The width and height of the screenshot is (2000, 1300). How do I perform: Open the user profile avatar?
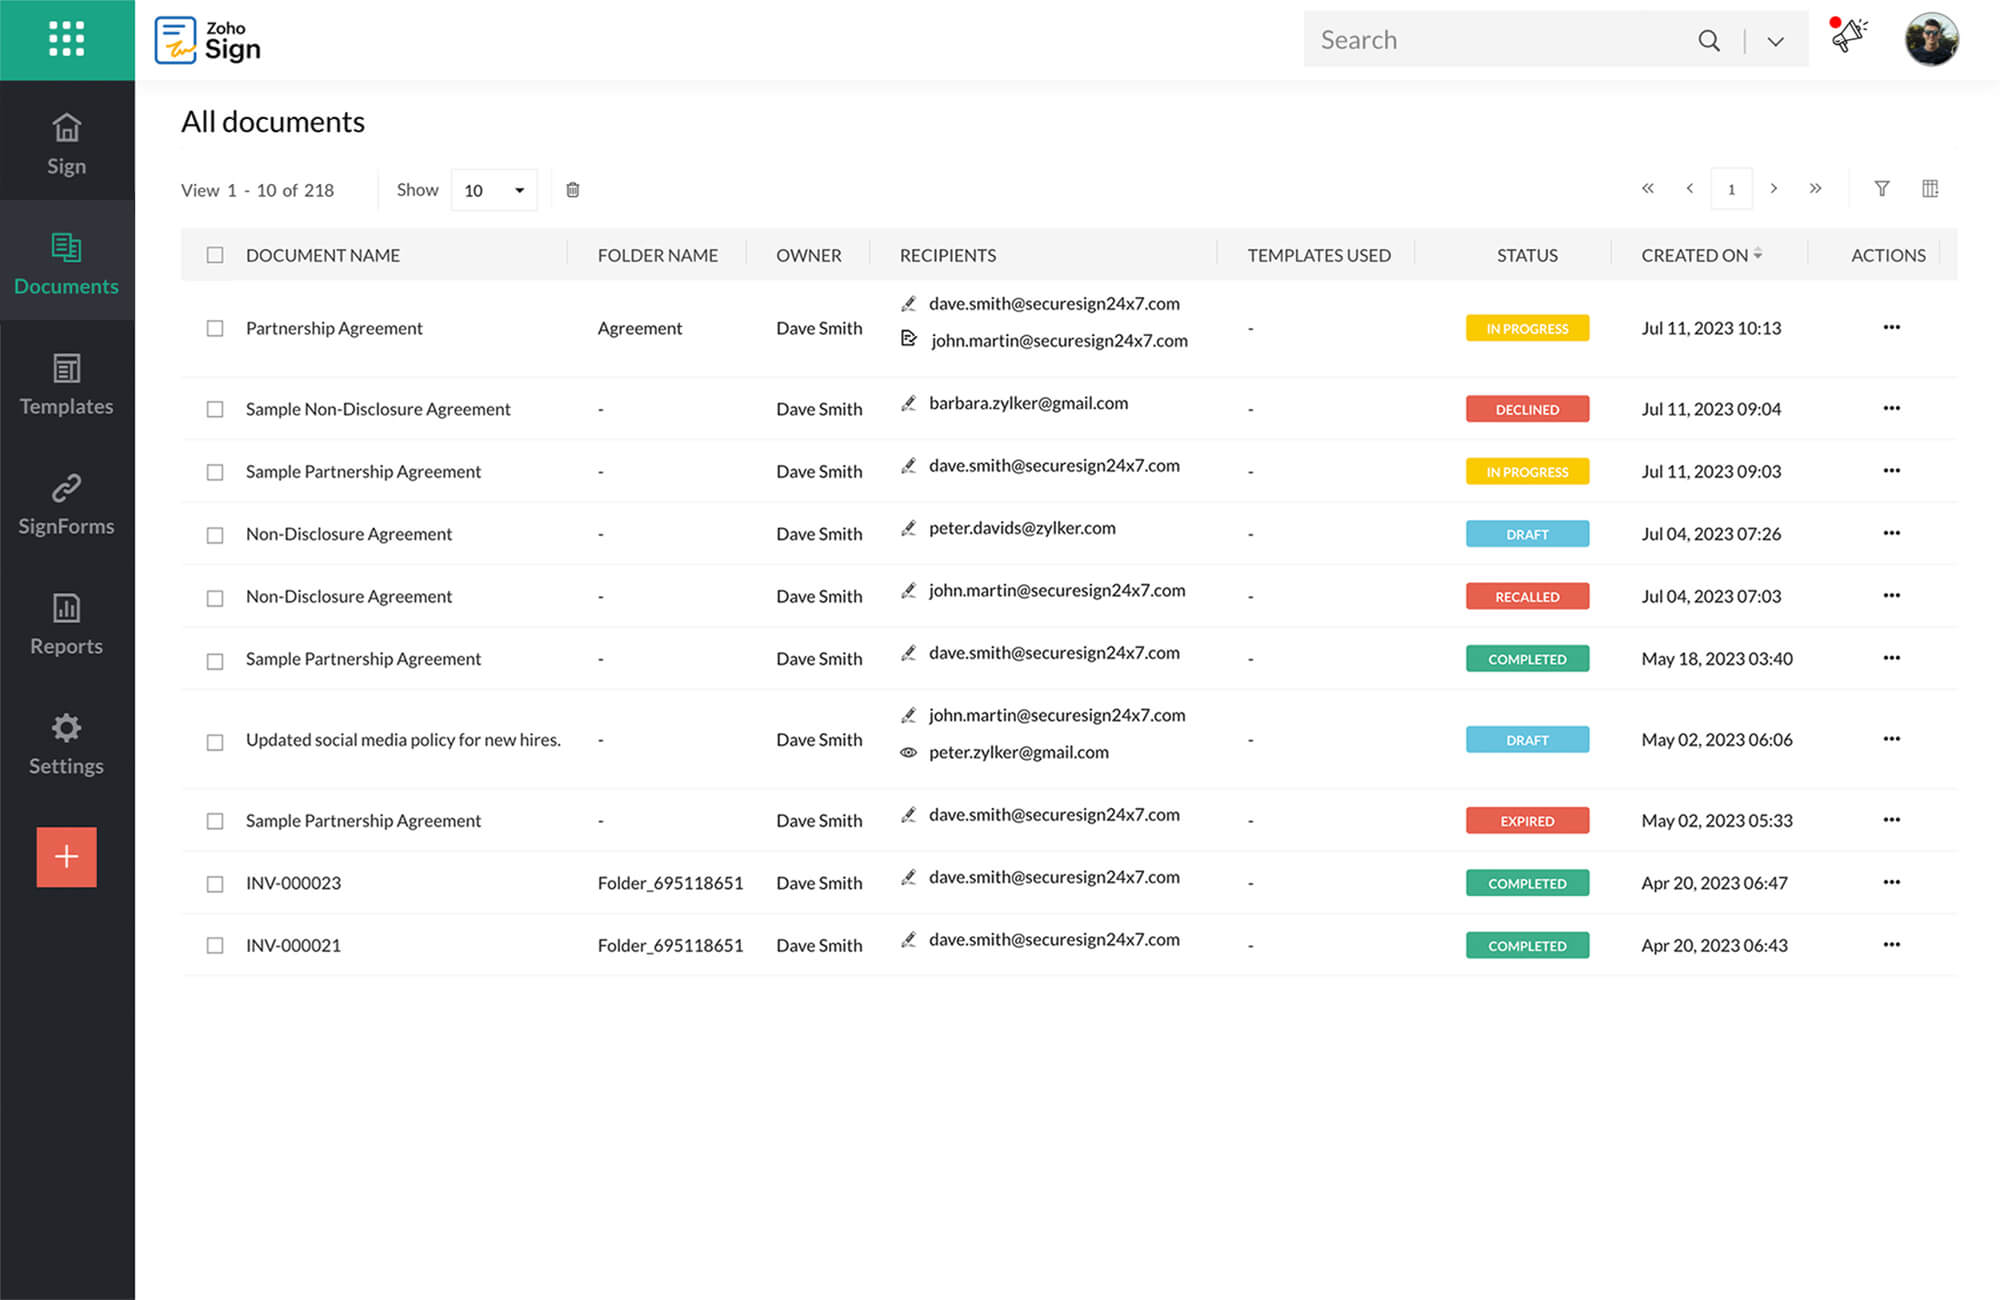click(x=1931, y=40)
